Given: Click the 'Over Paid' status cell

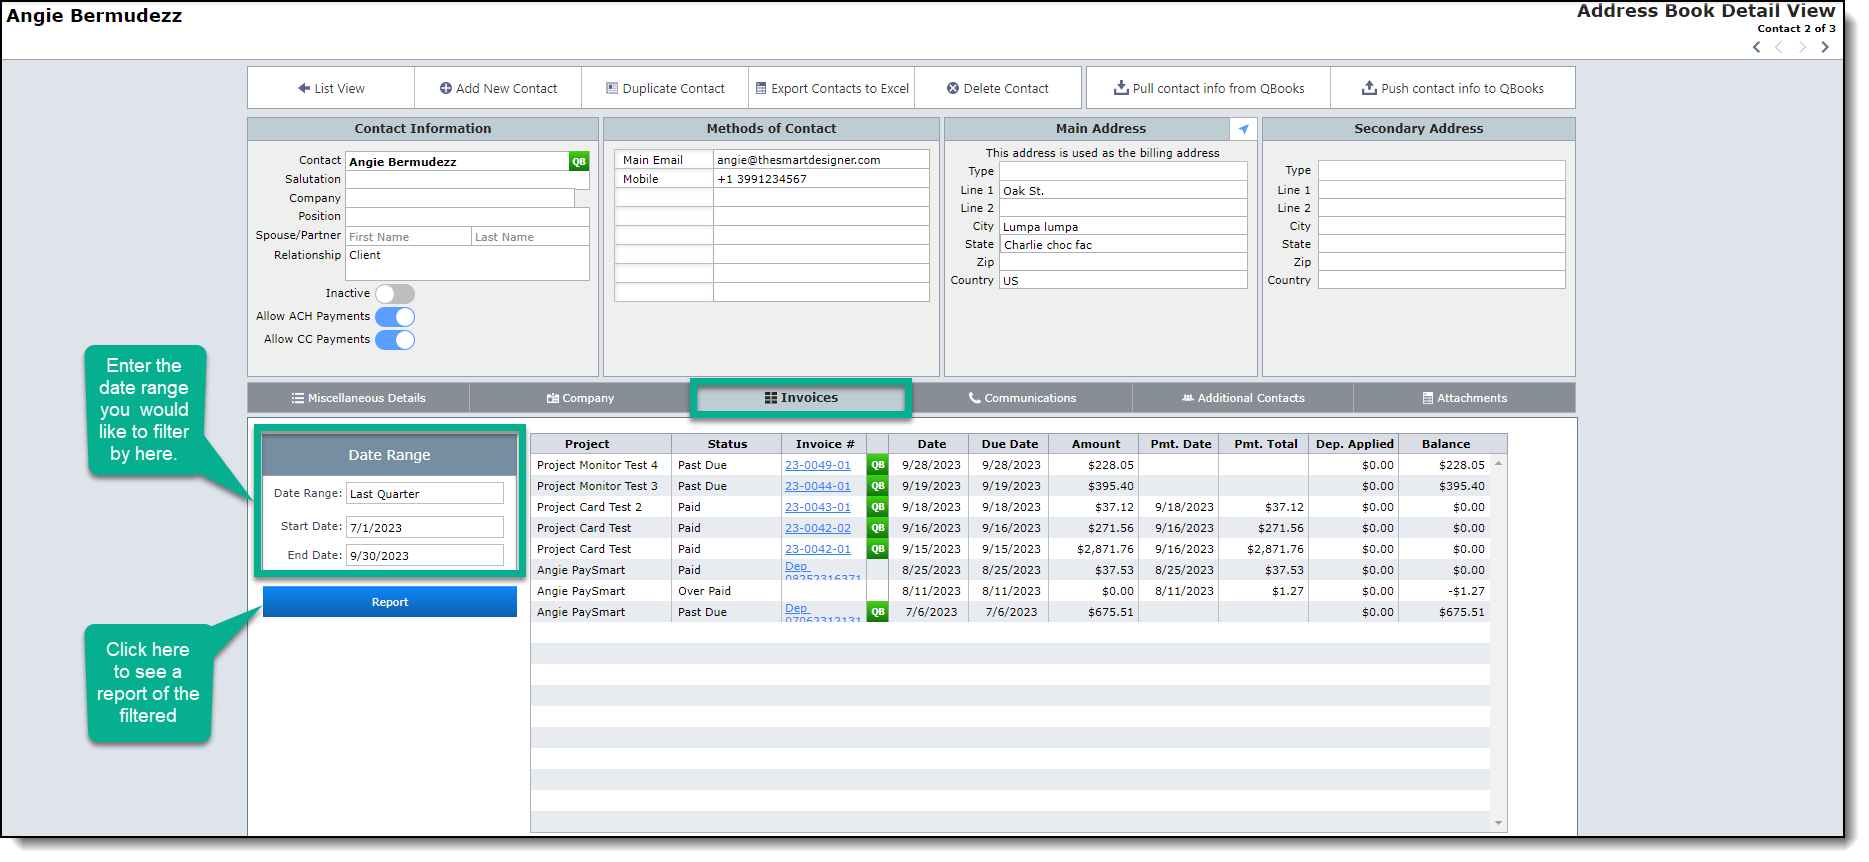Looking at the screenshot, I should click(726, 591).
